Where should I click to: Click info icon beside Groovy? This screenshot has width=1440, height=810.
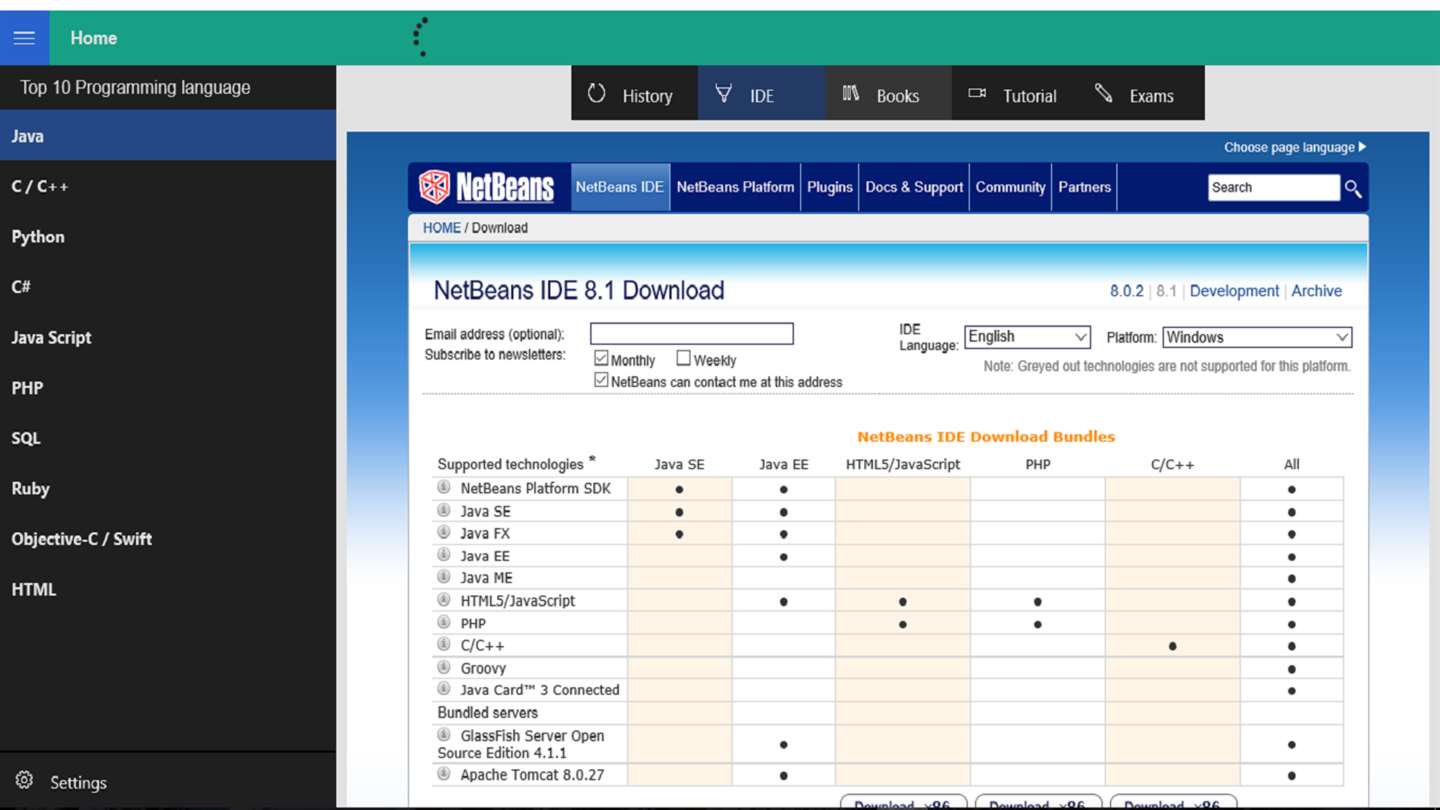click(x=444, y=667)
